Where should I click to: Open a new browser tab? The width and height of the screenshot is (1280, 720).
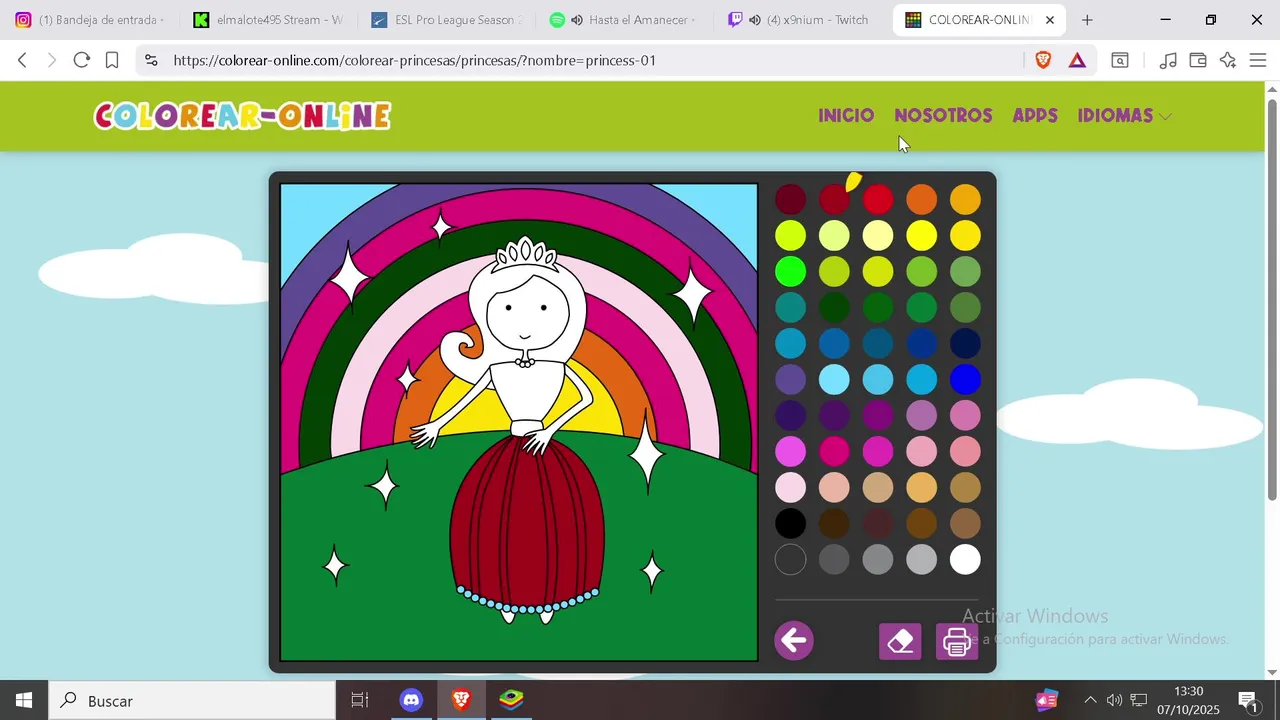[1087, 20]
